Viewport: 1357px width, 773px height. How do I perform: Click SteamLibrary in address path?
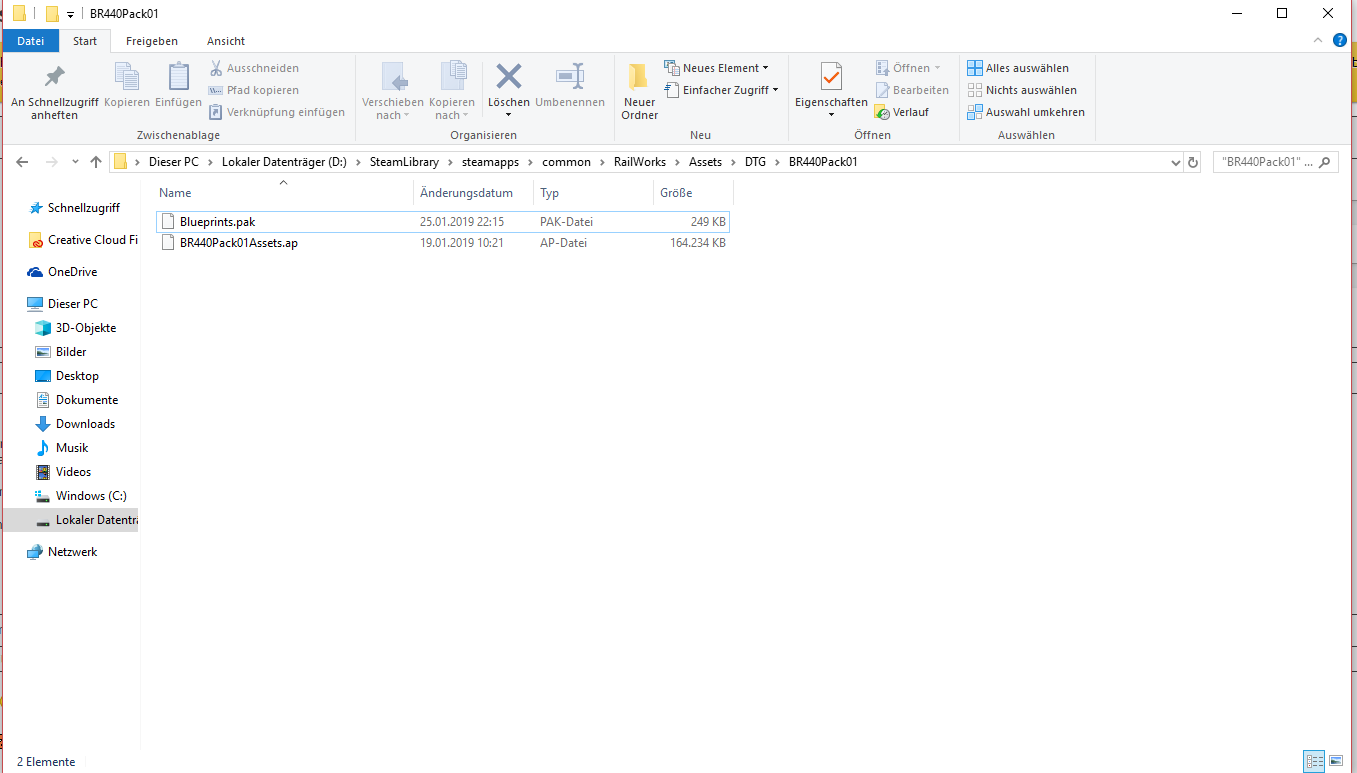(x=404, y=162)
